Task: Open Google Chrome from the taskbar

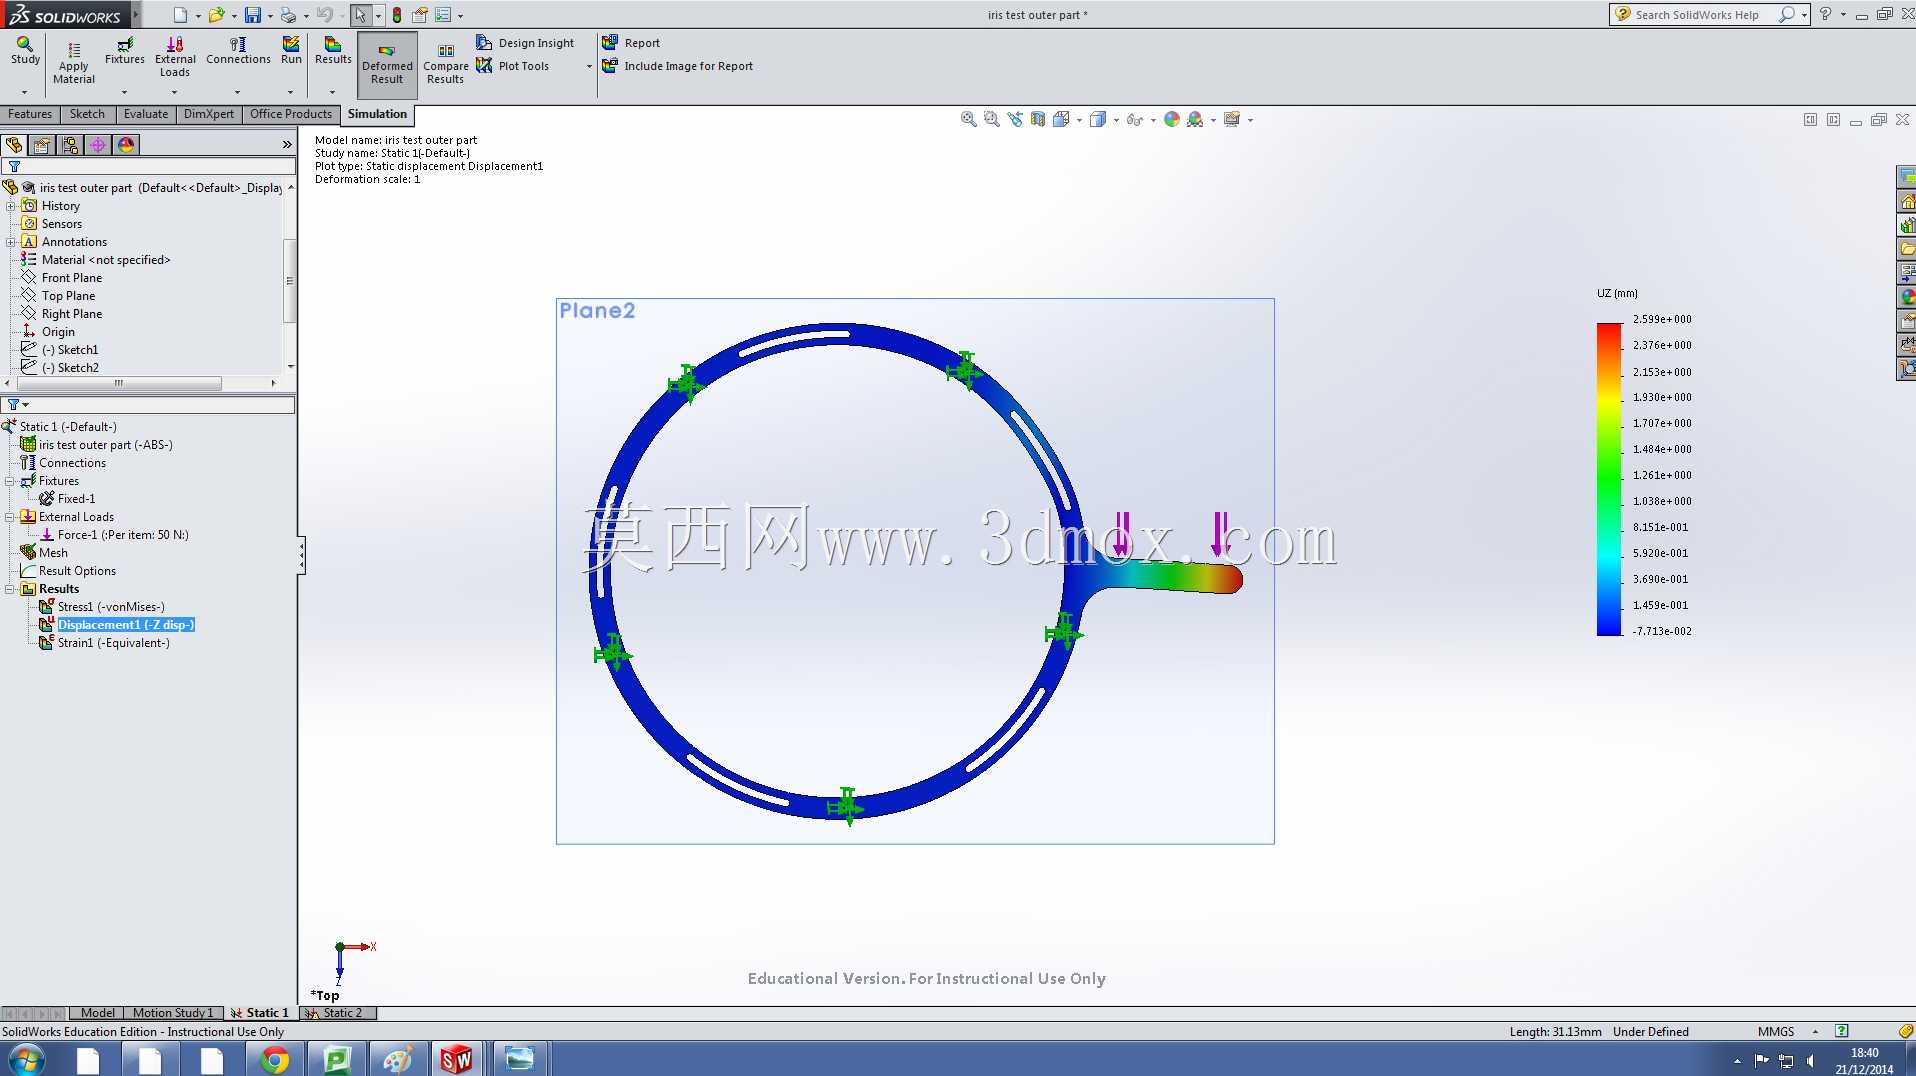Action: [274, 1059]
